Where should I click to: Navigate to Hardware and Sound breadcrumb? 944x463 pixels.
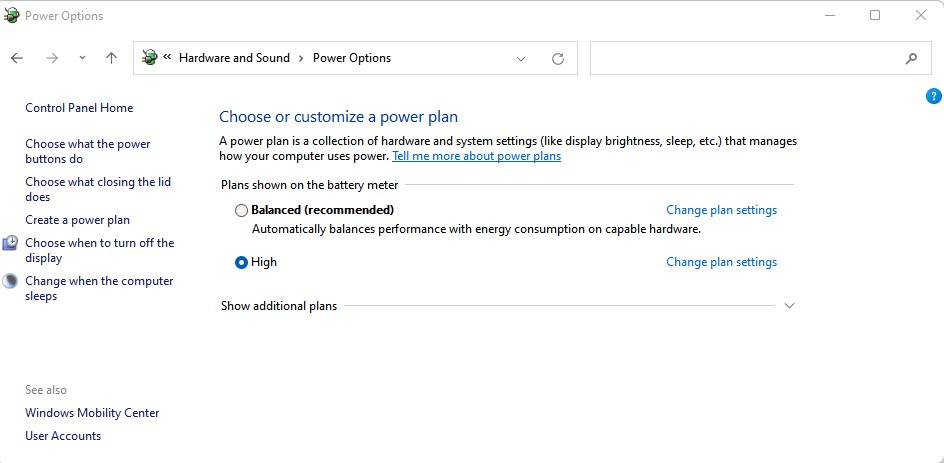234,58
